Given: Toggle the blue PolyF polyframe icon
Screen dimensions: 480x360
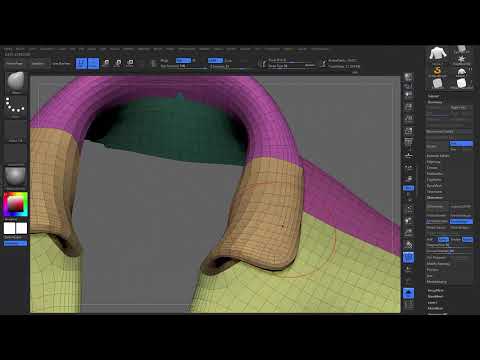Looking at the screenshot, I should point(408,257).
